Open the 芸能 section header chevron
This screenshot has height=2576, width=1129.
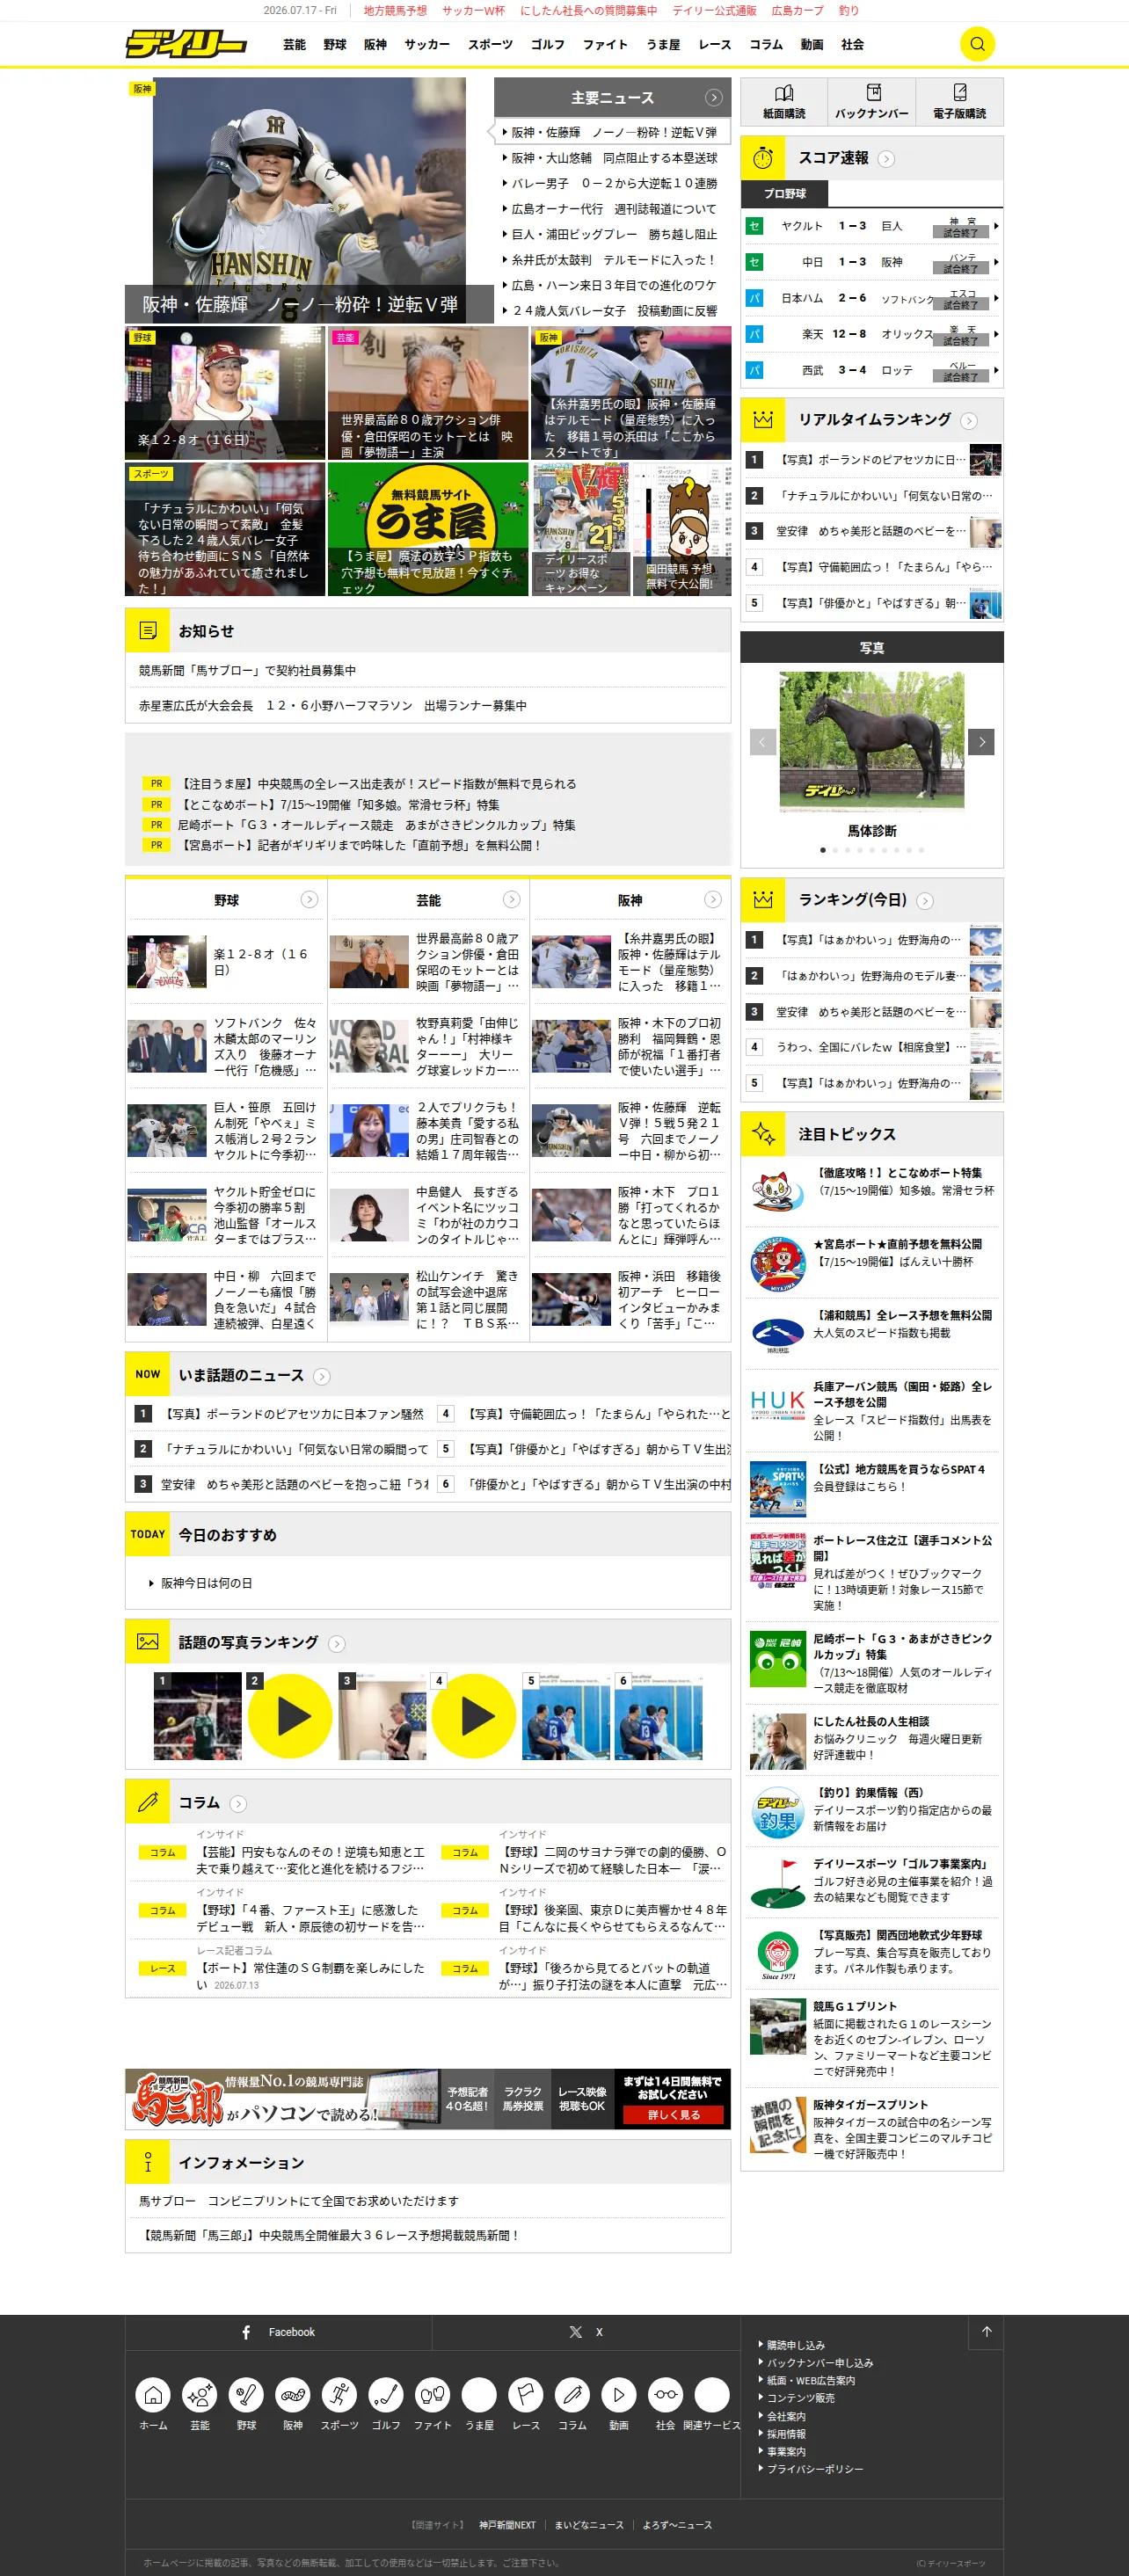(511, 899)
